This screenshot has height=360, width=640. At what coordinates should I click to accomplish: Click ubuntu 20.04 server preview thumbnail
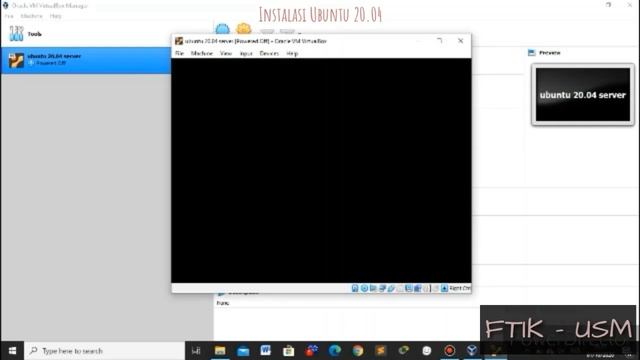[582, 94]
